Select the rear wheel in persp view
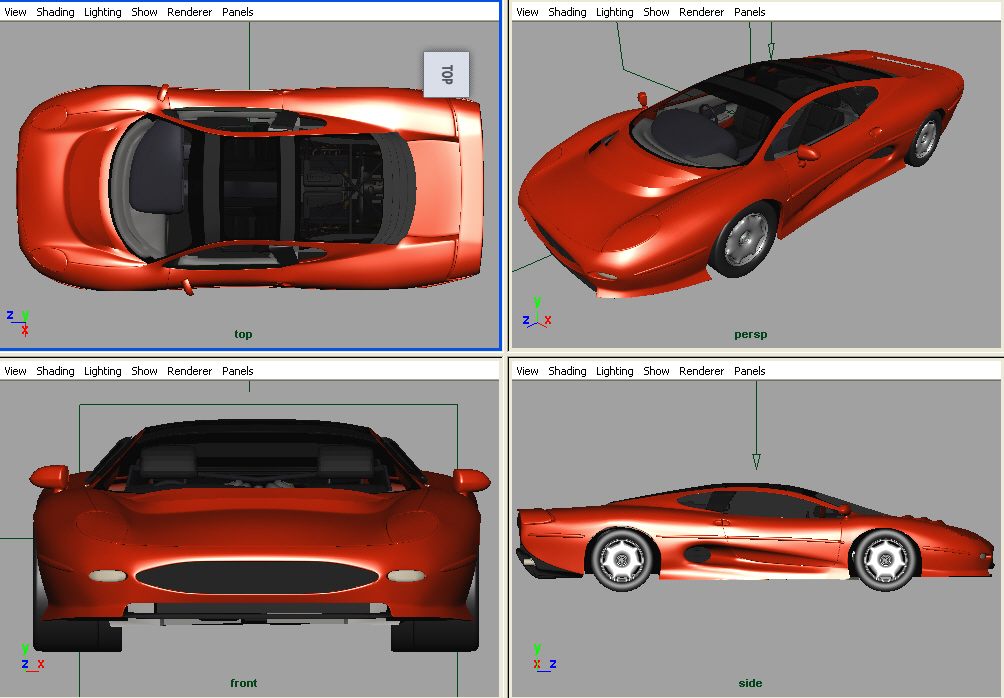 (x=925, y=139)
